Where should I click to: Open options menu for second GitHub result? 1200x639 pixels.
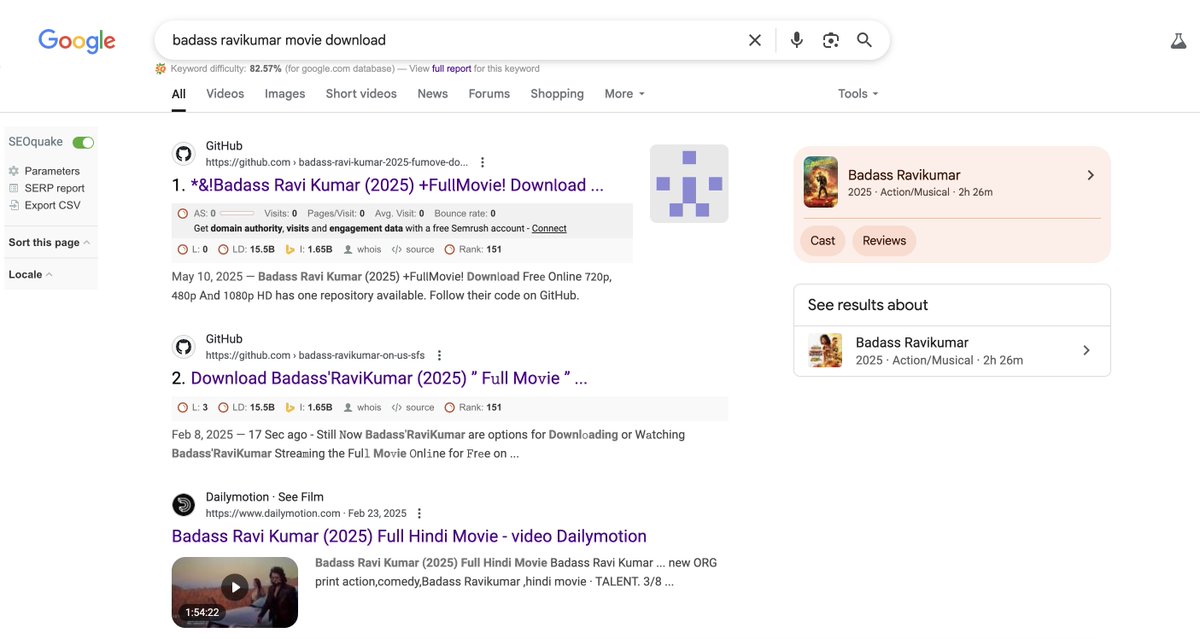click(439, 355)
